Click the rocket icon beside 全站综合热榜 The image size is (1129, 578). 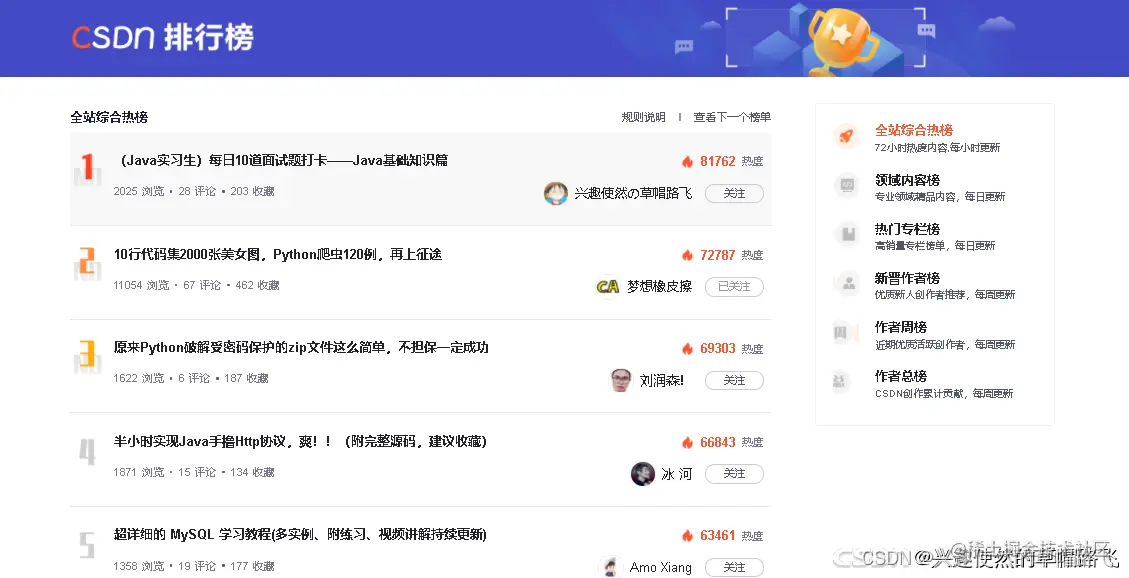[x=847, y=136]
